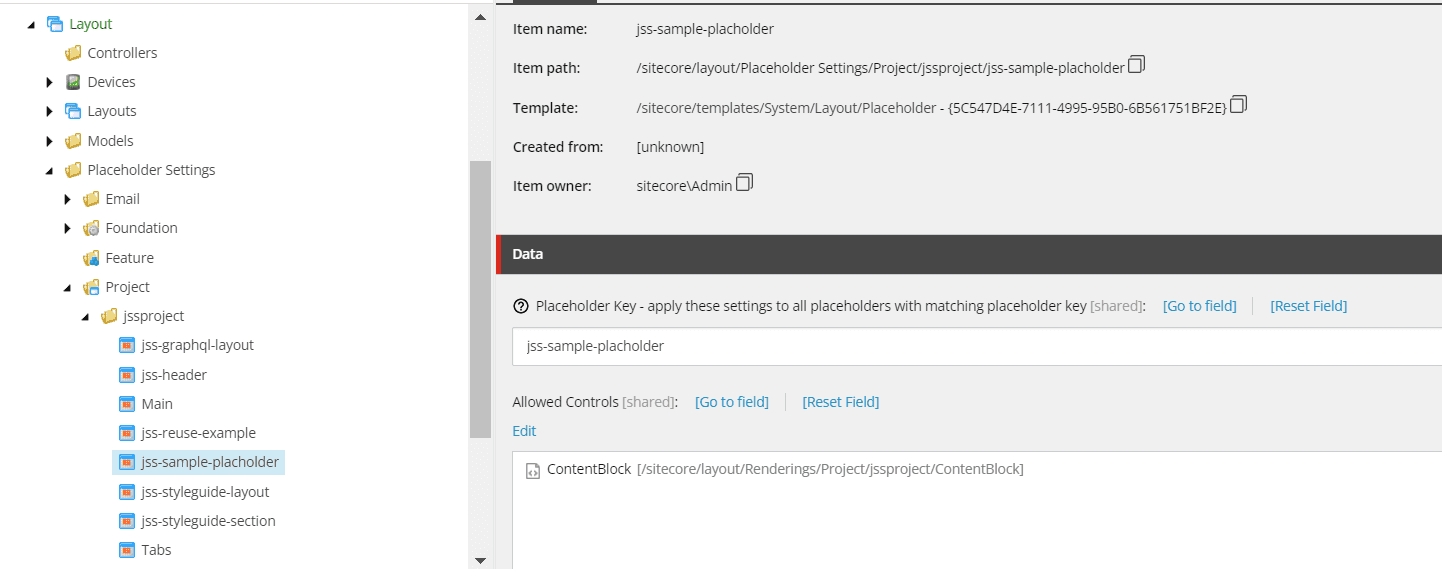Expand the Email folder node

67,199
